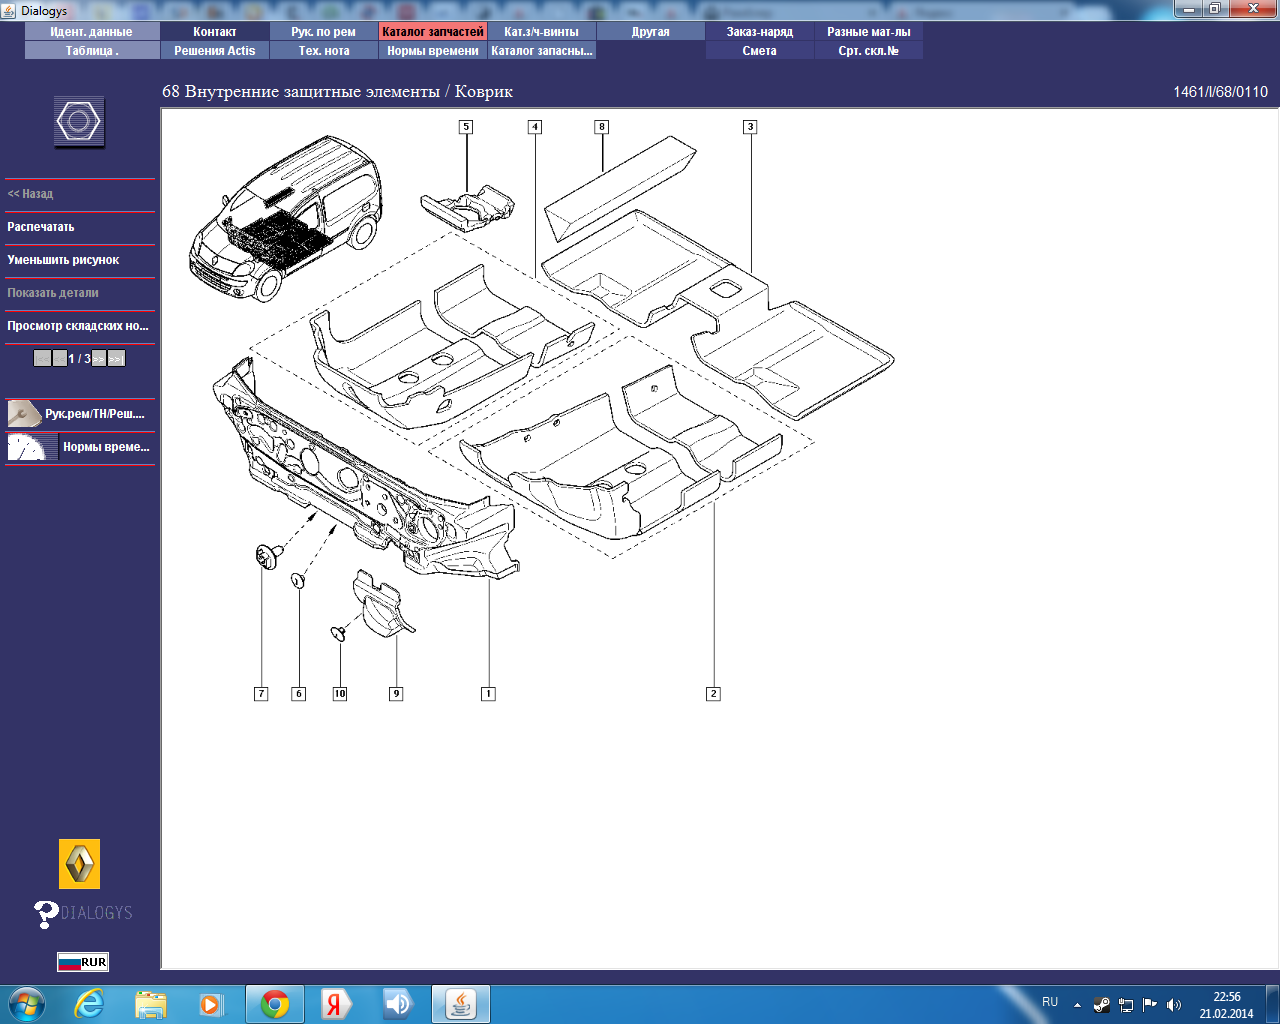Click the hexagon nut home icon
Image resolution: width=1280 pixels, height=1024 pixels.
(x=79, y=122)
